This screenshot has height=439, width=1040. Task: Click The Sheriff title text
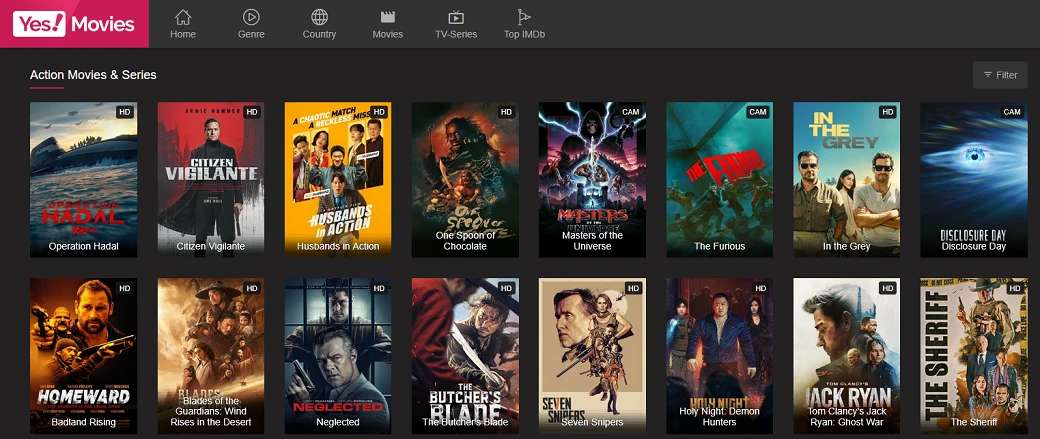974,422
